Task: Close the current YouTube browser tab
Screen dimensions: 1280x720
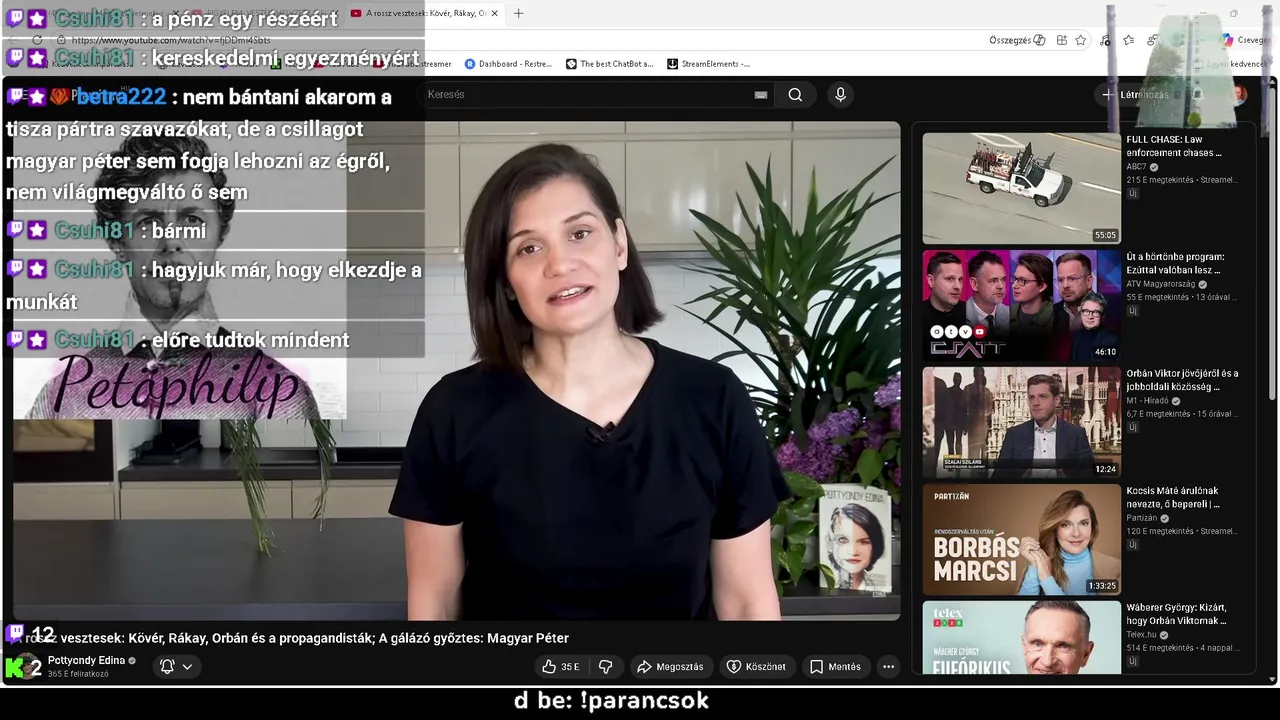Action: pyautogui.click(x=494, y=13)
